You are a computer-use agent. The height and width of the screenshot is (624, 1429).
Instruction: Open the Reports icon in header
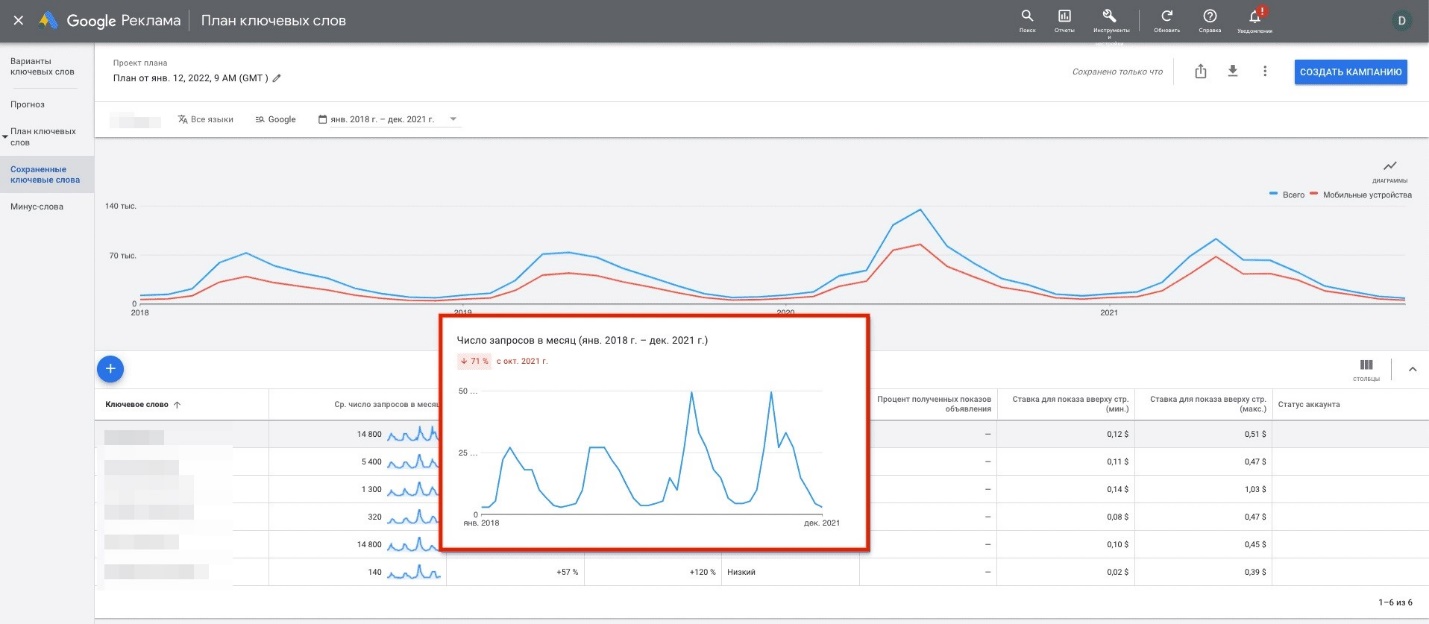(x=1064, y=17)
